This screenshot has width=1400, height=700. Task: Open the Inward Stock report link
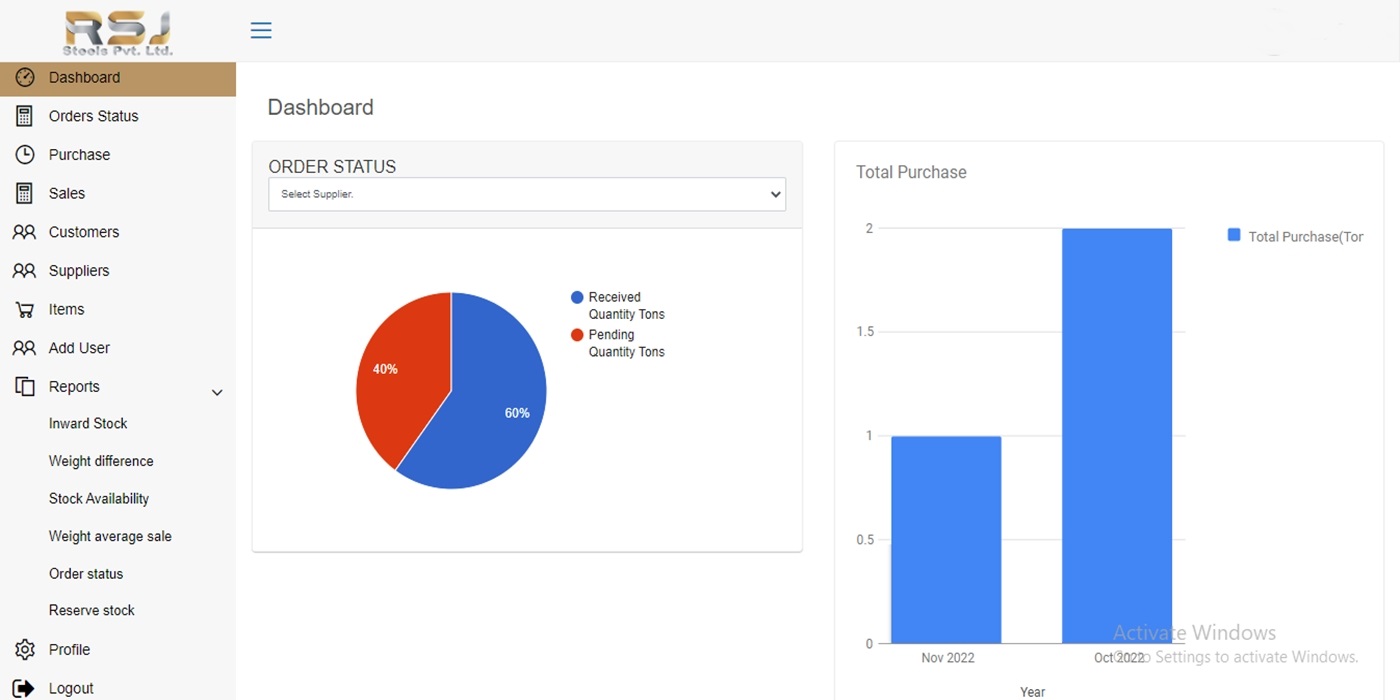coord(88,423)
